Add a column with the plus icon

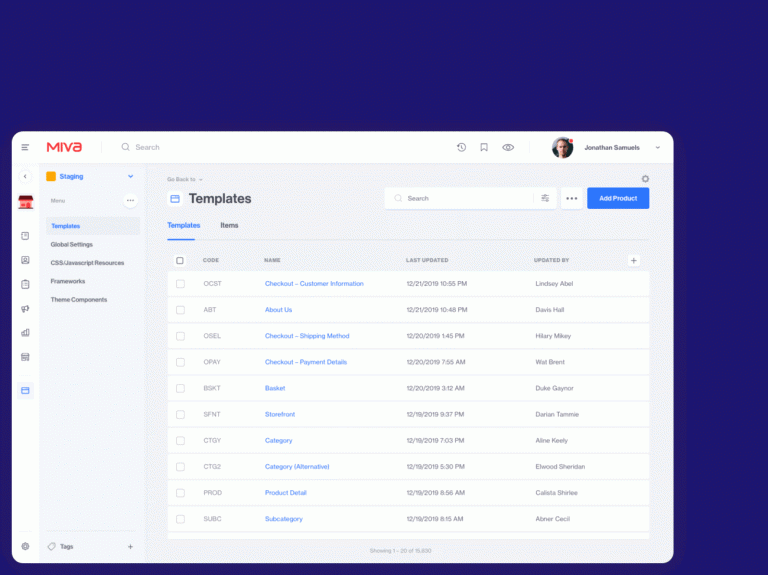[x=633, y=260]
